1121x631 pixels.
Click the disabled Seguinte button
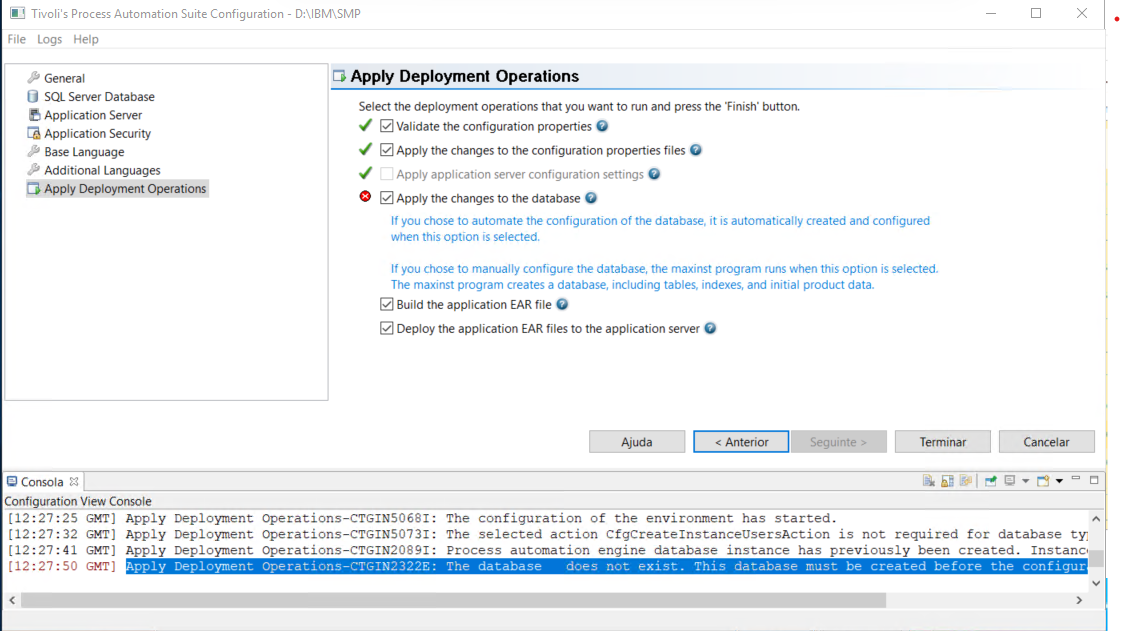click(839, 442)
